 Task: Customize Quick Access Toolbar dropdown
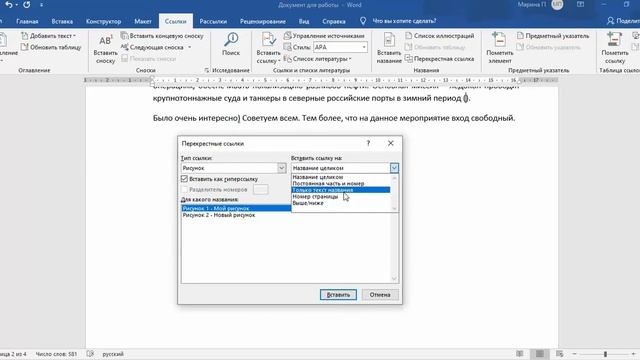pos(42,5)
